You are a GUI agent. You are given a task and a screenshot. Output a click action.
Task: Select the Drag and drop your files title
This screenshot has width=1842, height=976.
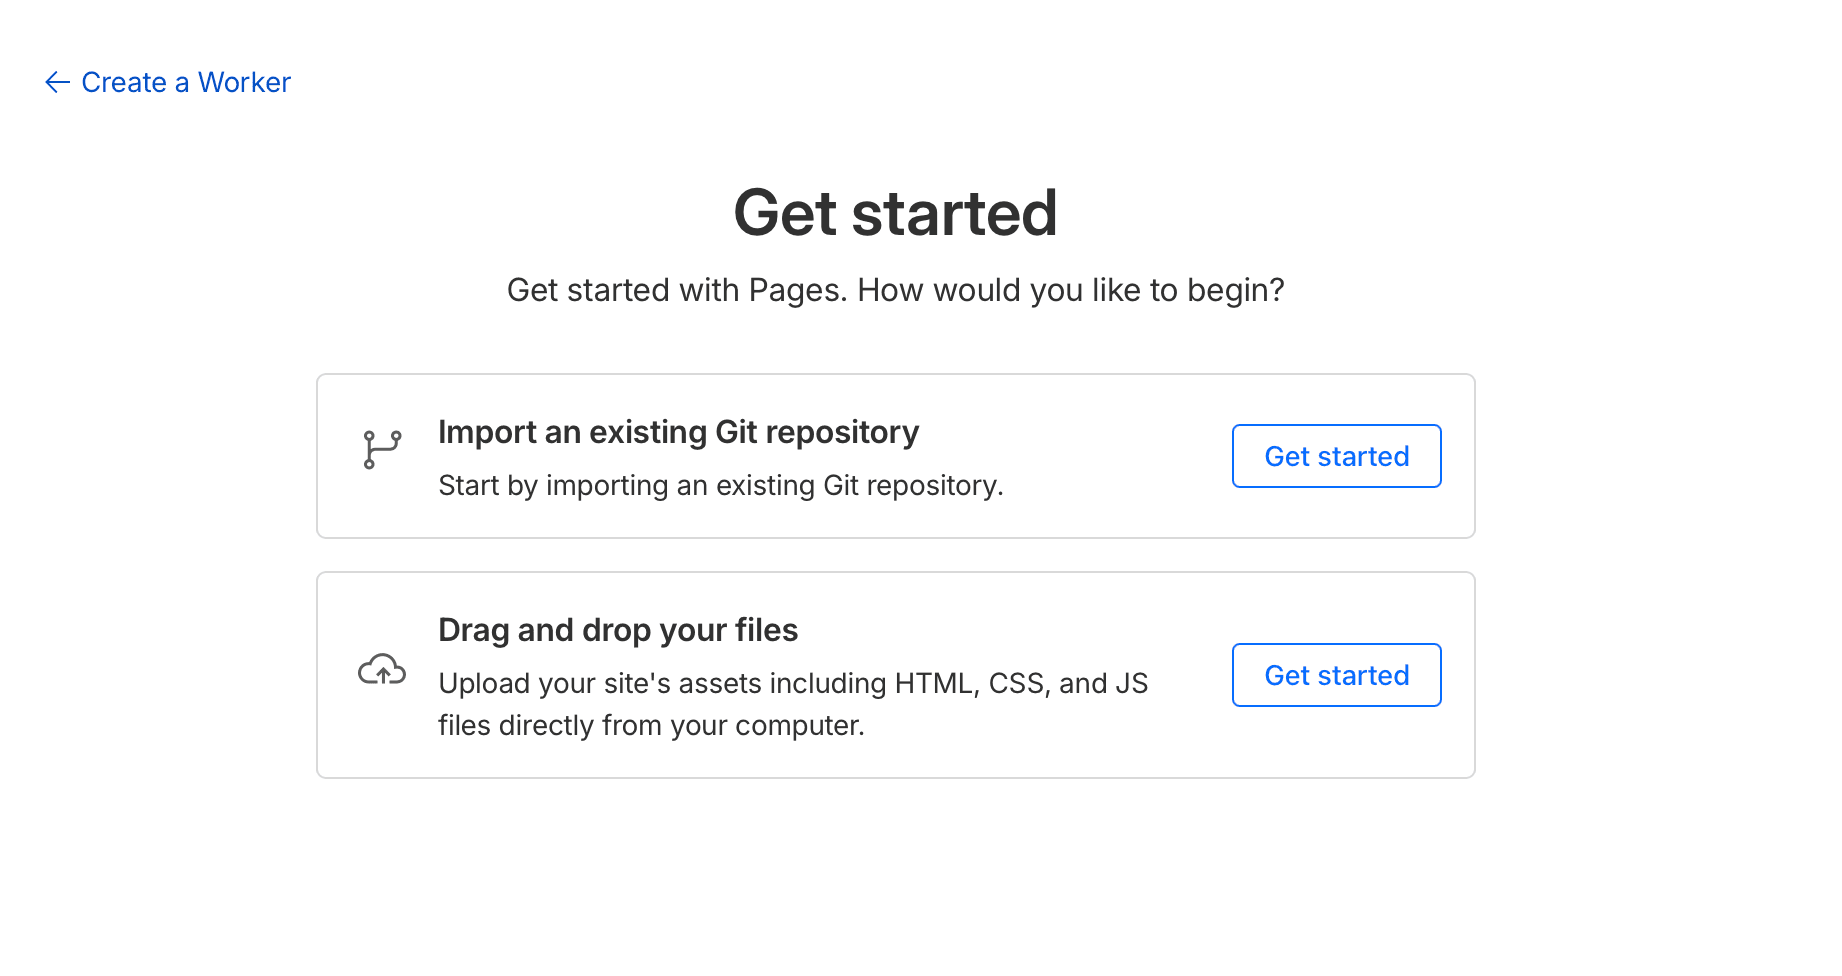tap(618, 630)
